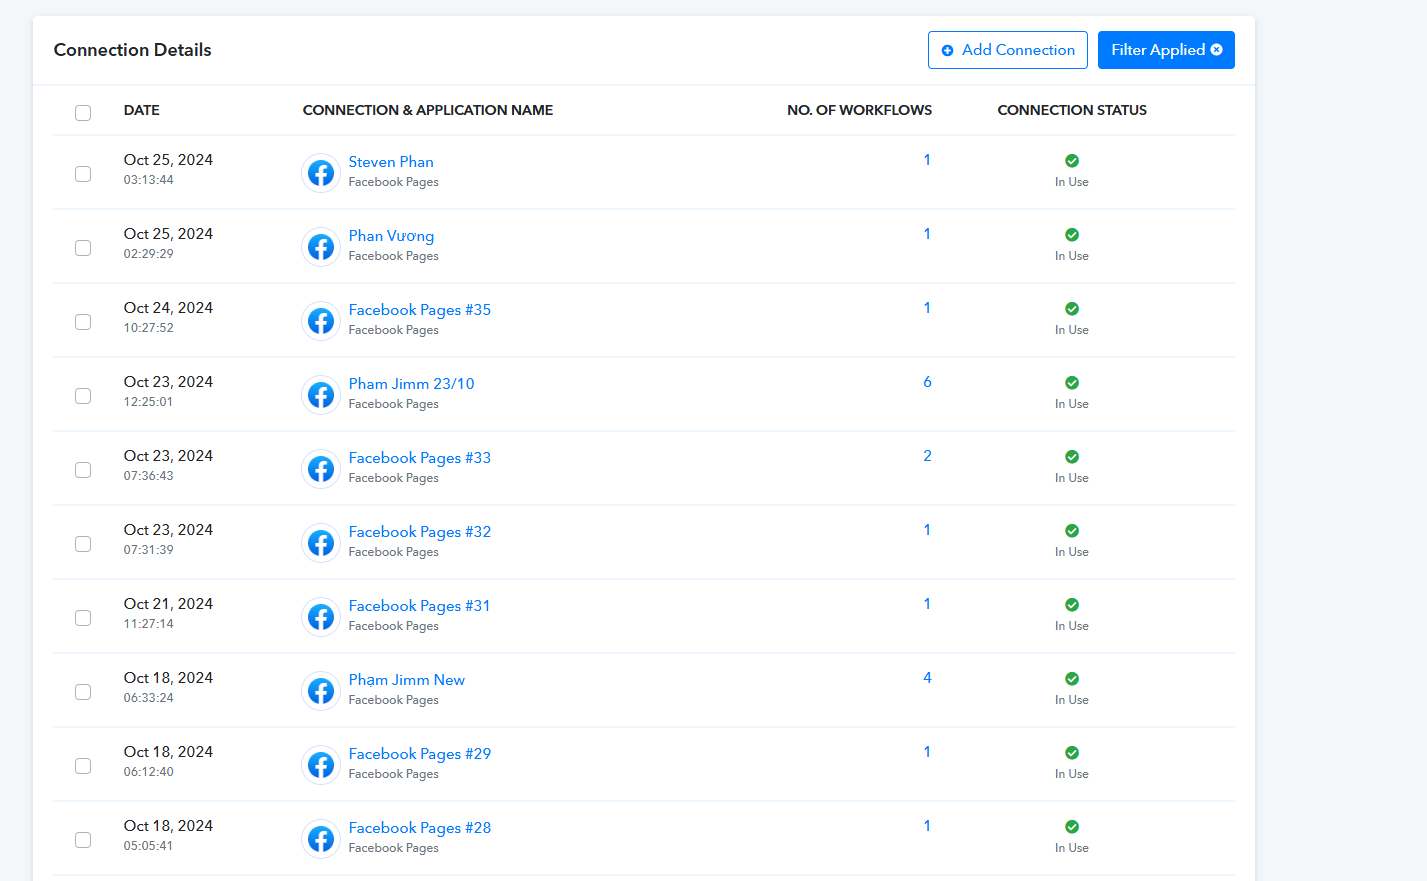Click the date with time 12:25:01
The image size is (1427, 881).
pos(168,382)
